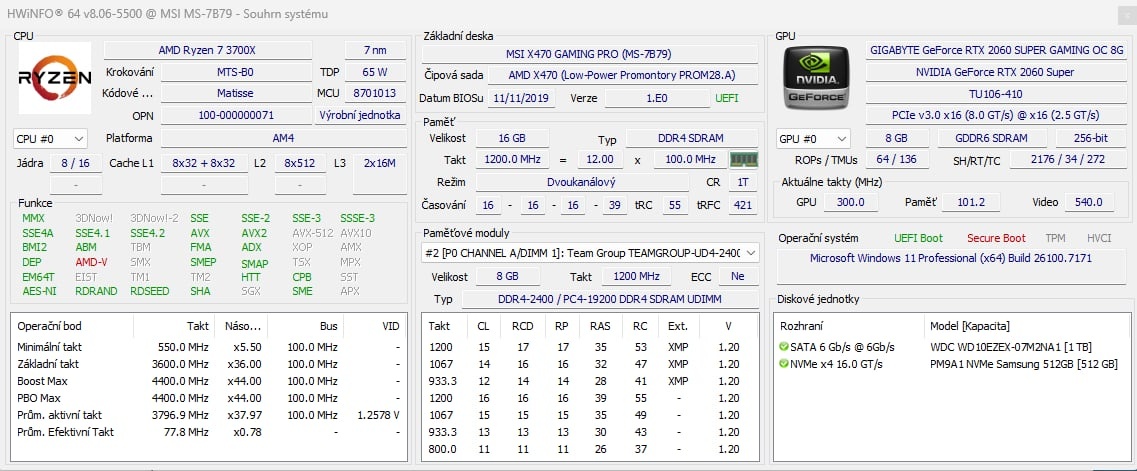
Task: Click the GDDR6 SDRAM value
Action: [992, 138]
